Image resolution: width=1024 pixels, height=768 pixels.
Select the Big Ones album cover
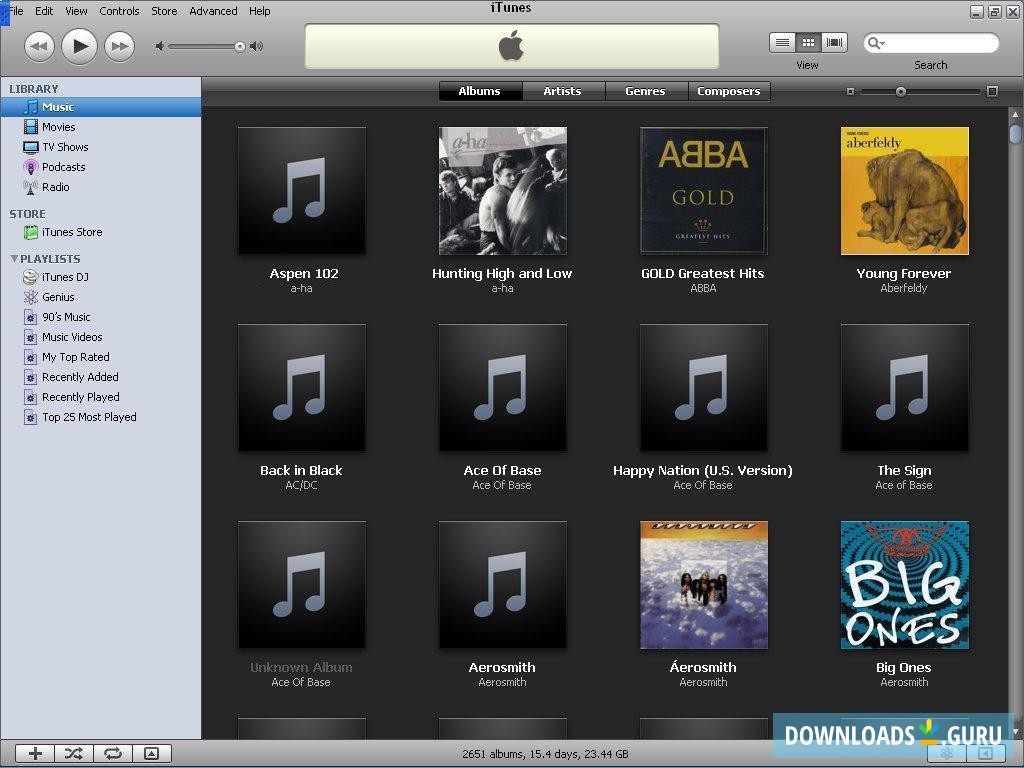pos(904,584)
